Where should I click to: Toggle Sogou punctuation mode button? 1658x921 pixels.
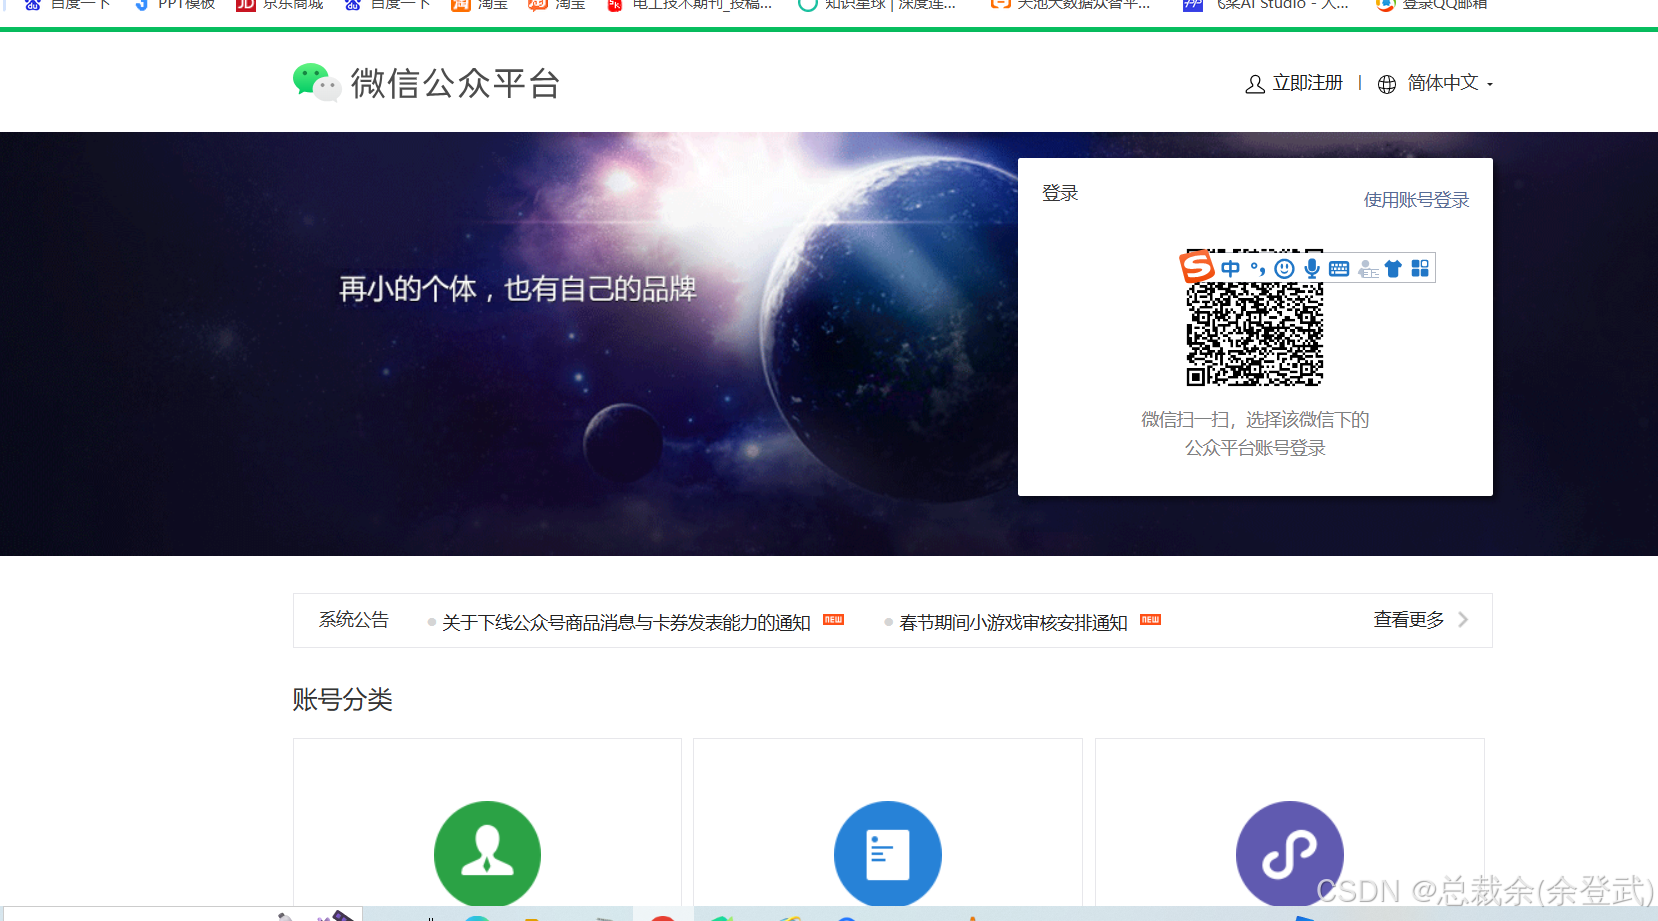(x=1258, y=268)
